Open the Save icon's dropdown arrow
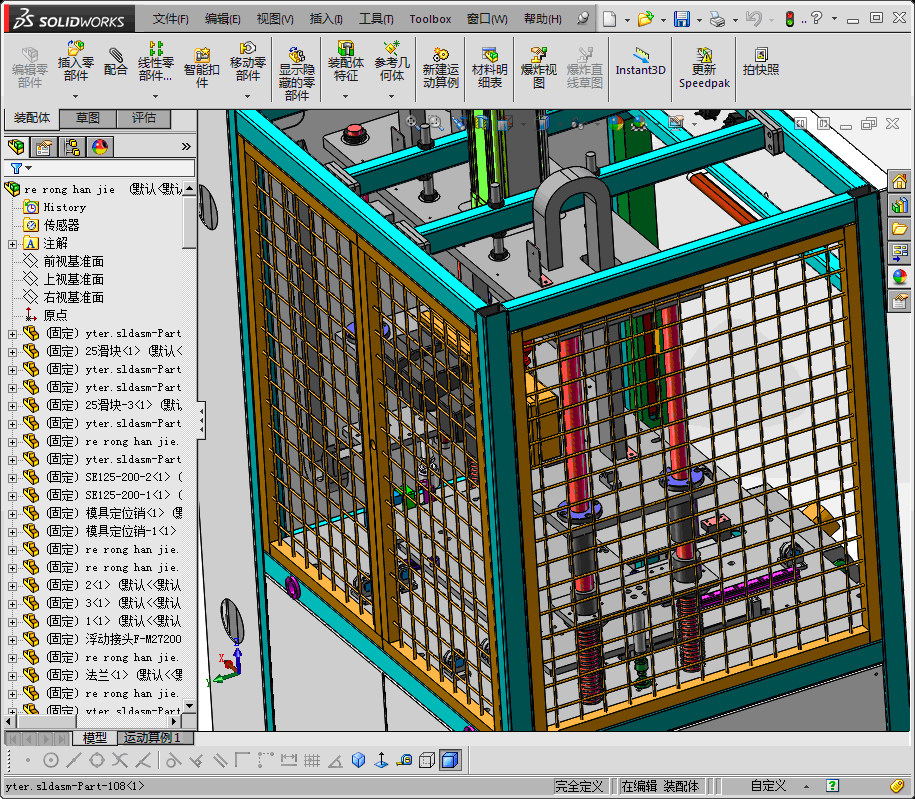Image resolution: width=915 pixels, height=799 pixels. click(x=699, y=20)
